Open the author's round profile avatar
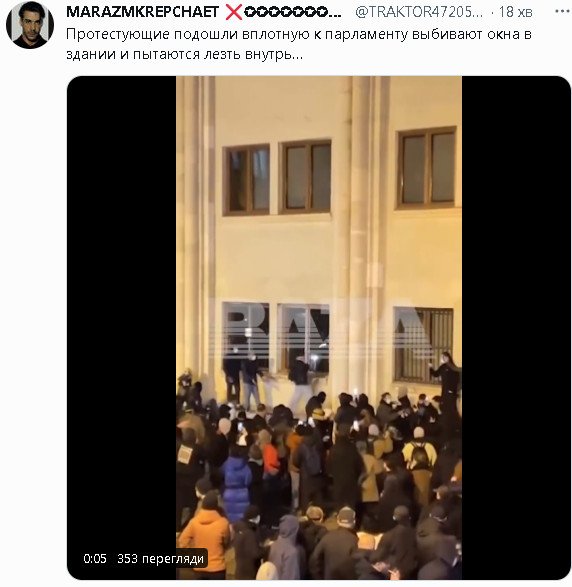572x587 pixels. point(30,25)
